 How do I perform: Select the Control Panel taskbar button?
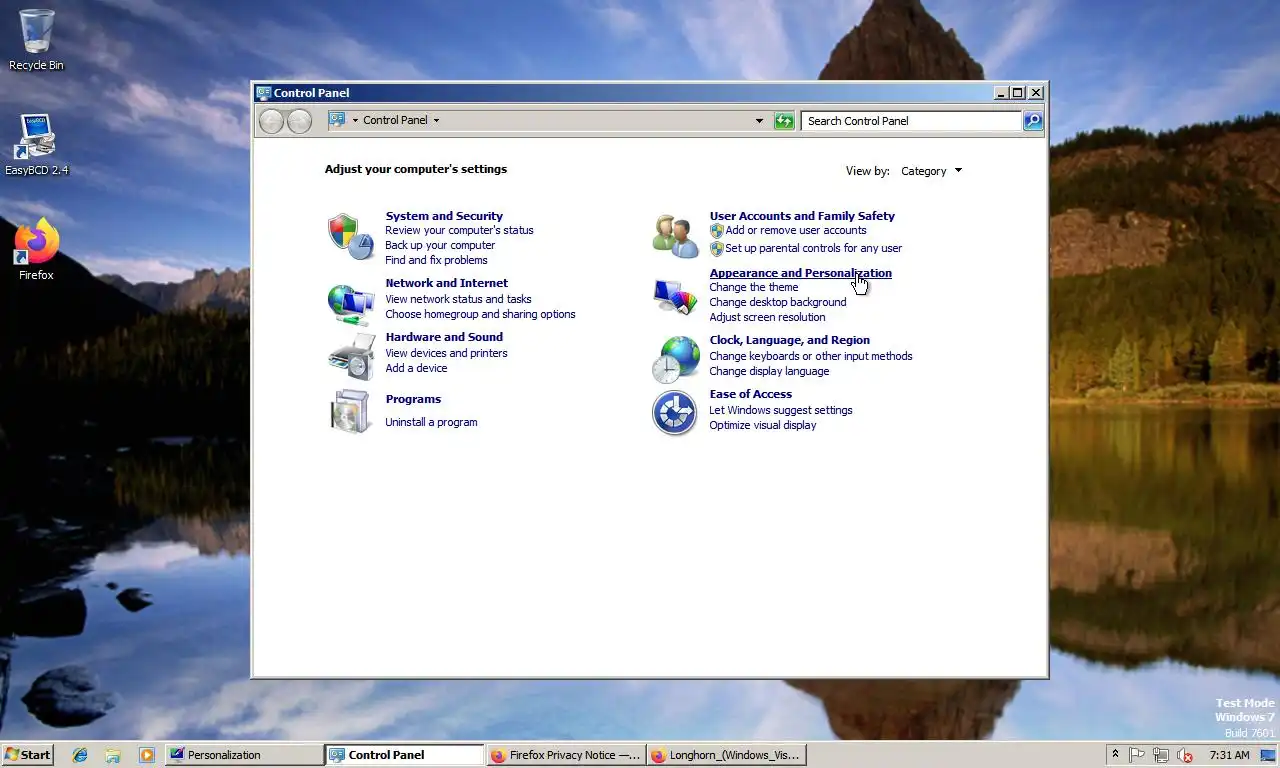tap(405, 755)
